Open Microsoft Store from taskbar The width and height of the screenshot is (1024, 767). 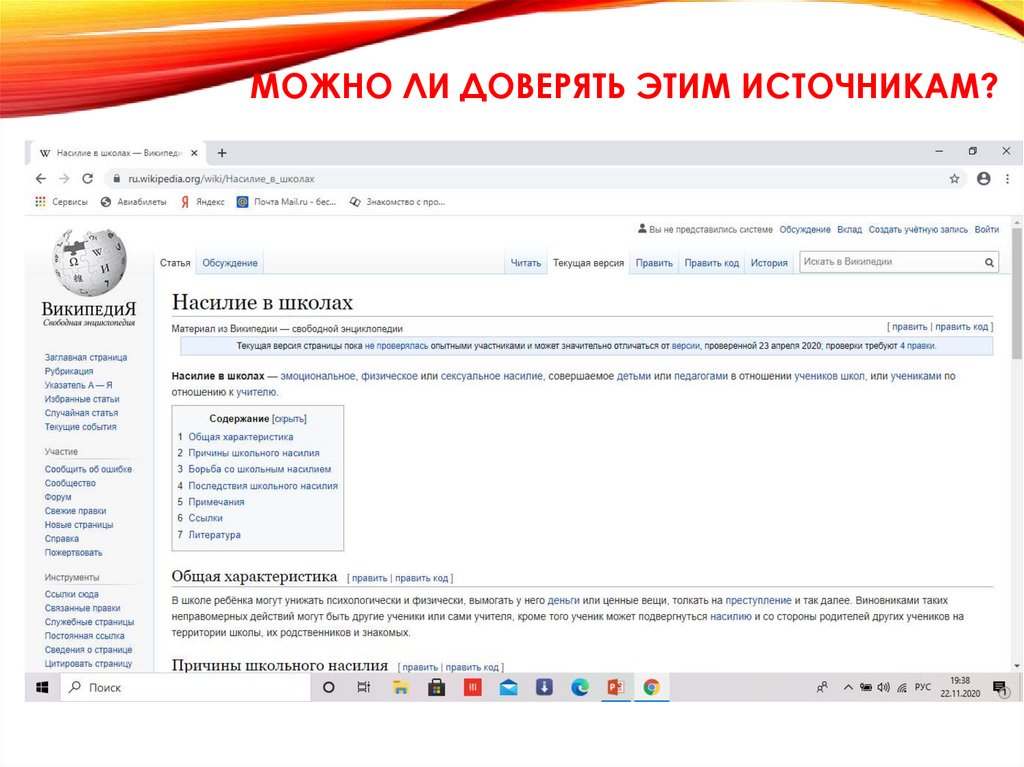tap(436, 687)
